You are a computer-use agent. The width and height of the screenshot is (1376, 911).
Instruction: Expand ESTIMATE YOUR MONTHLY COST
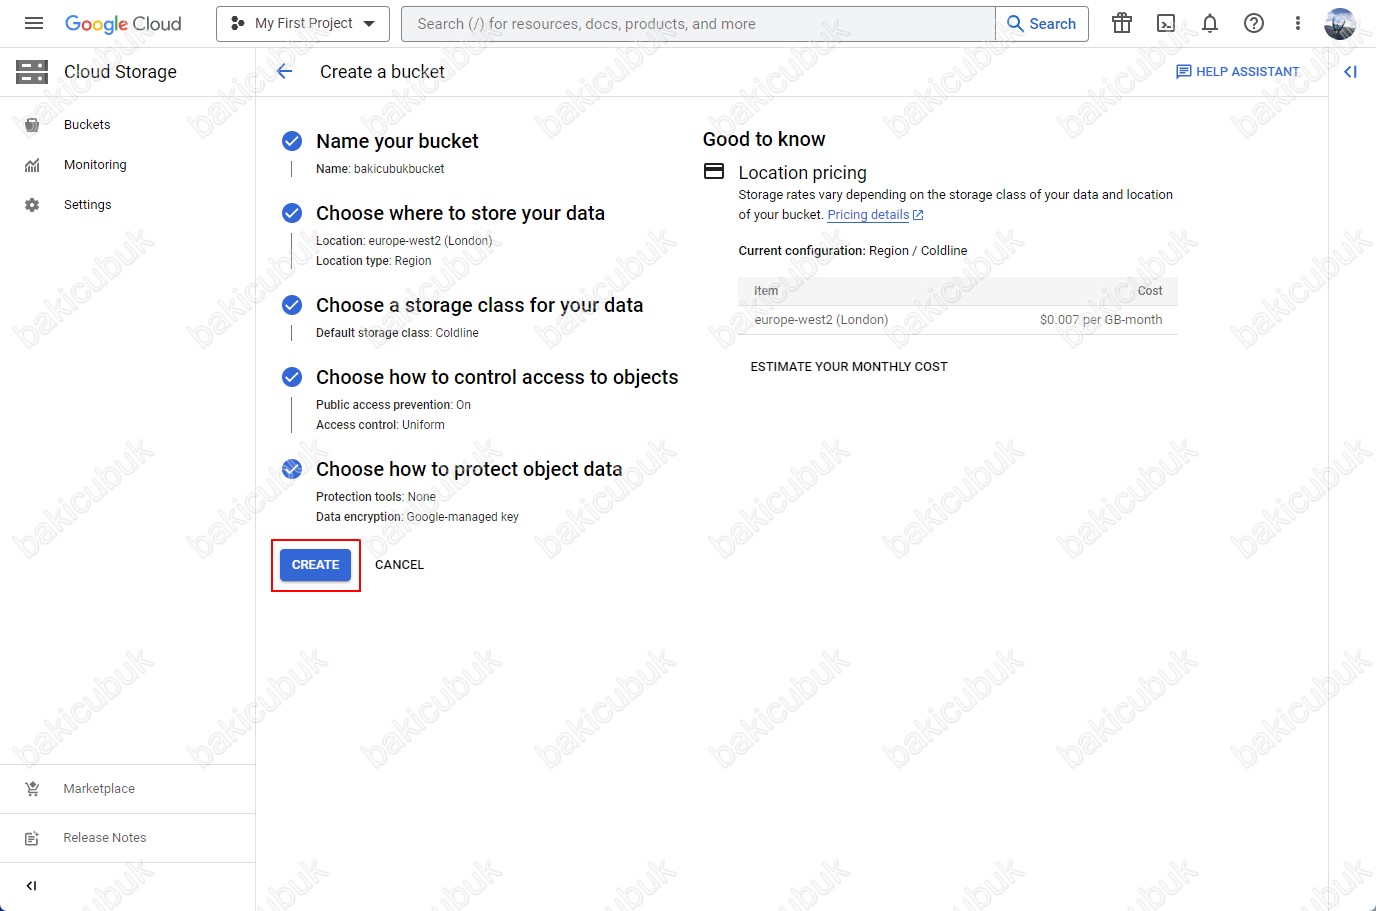tap(849, 367)
